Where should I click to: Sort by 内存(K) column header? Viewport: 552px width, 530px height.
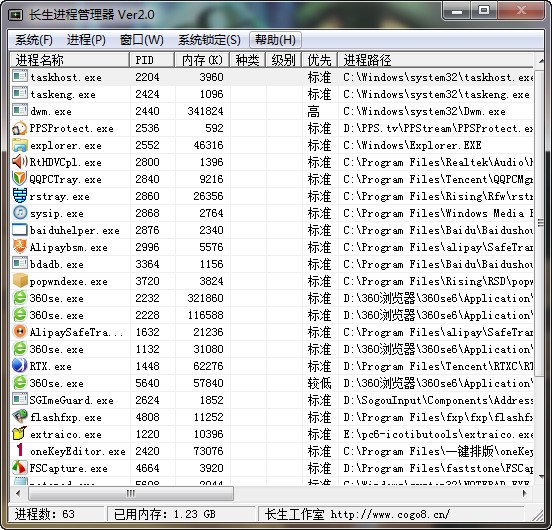pyautogui.click(x=202, y=60)
